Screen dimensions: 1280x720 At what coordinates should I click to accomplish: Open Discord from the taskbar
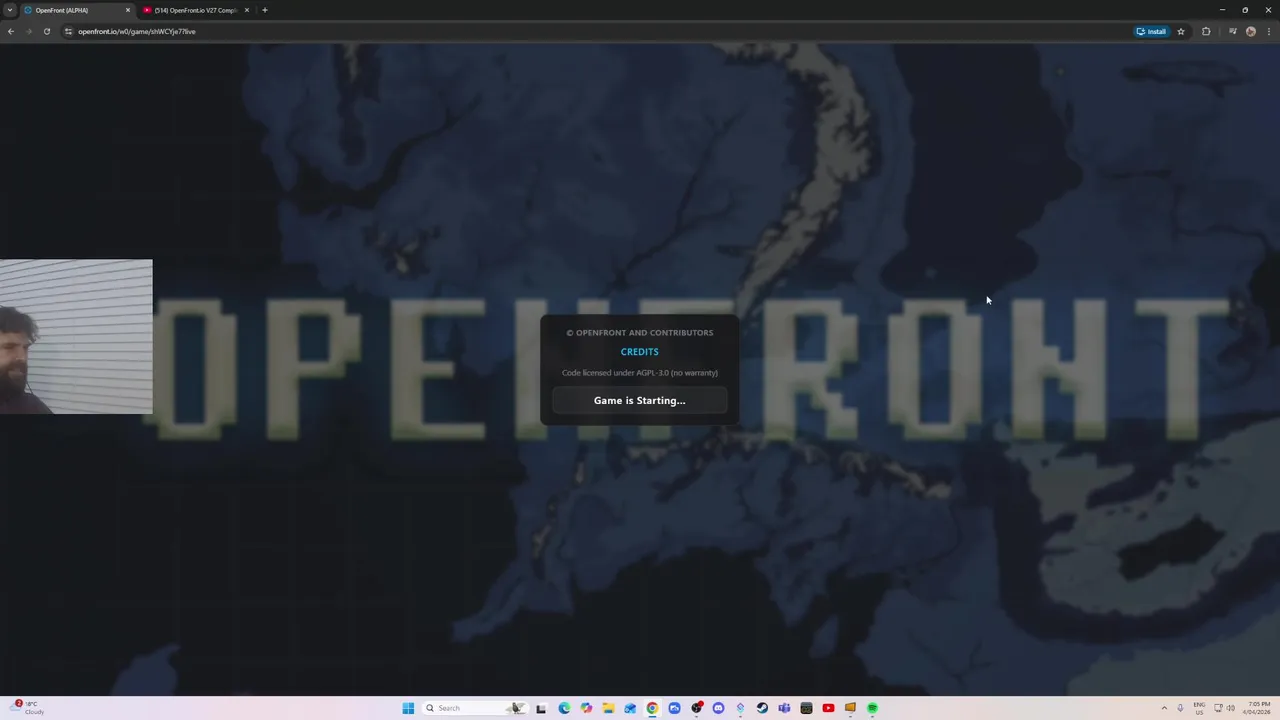(718, 708)
